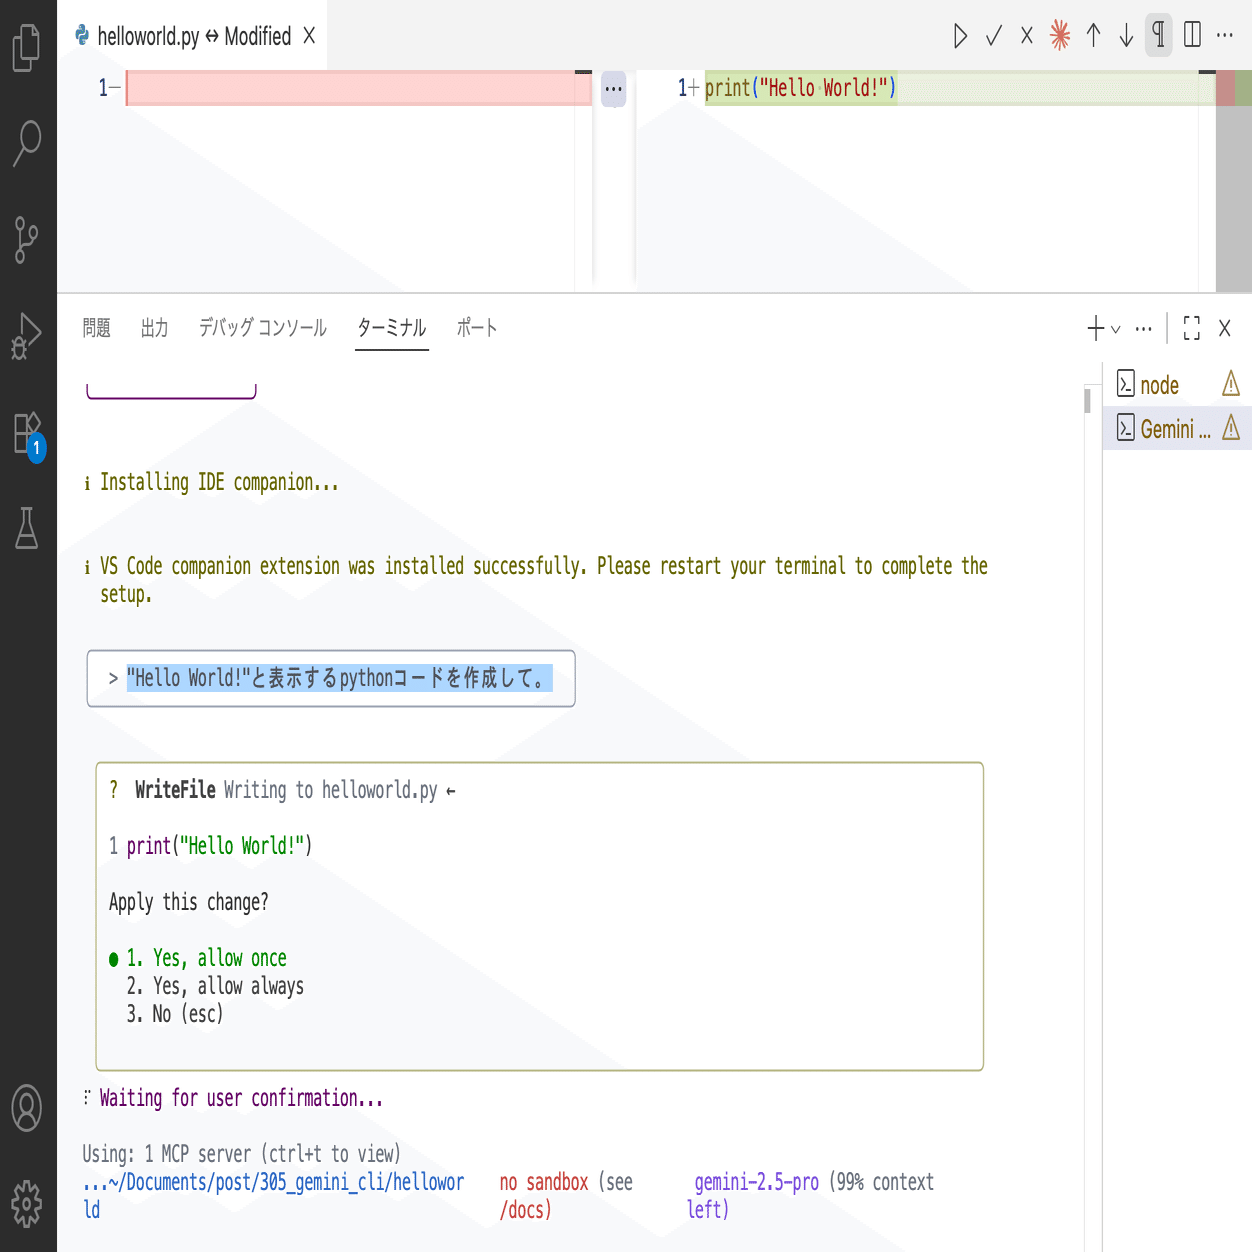Image resolution: width=1252 pixels, height=1252 pixels.
Task: Run the Python file with play icon
Action: click(x=960, y=36)
